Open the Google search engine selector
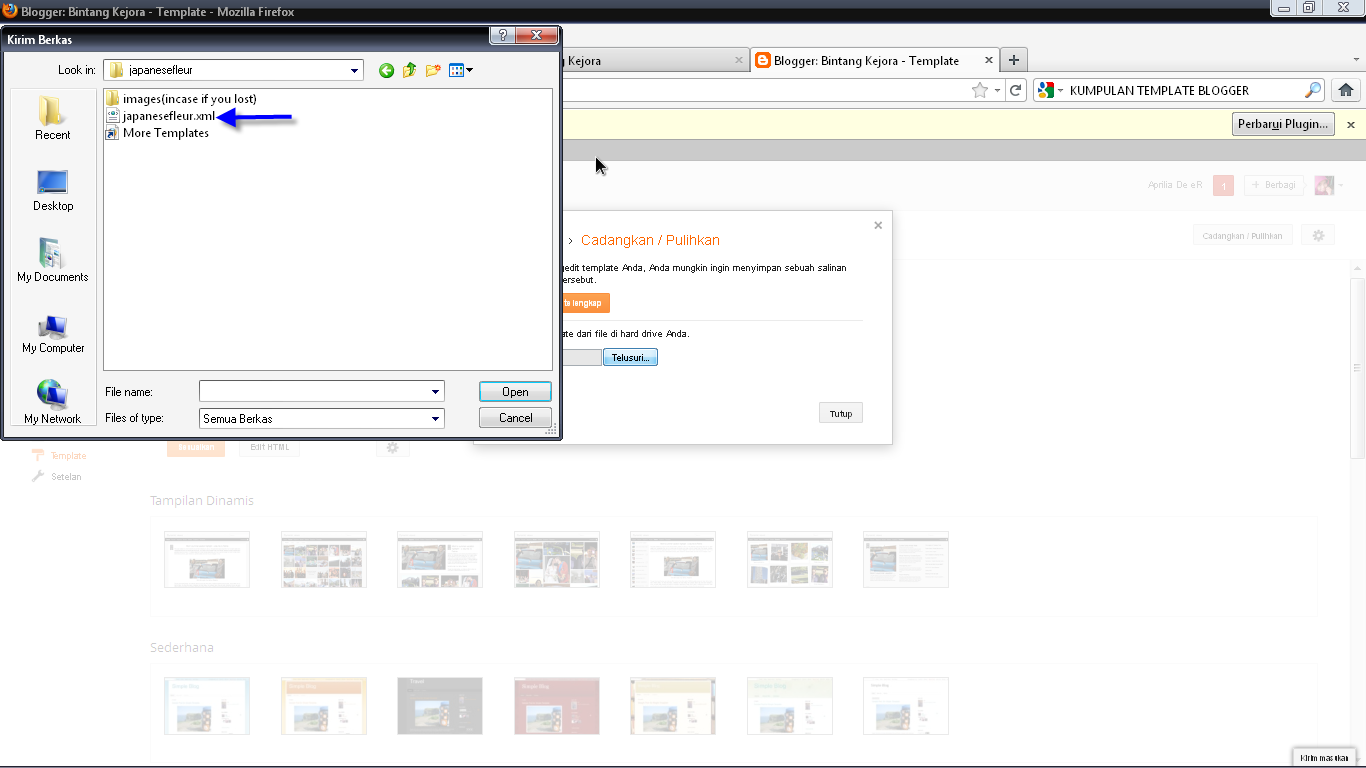Screen dimensions: 1366x768 pos(1050,90)
